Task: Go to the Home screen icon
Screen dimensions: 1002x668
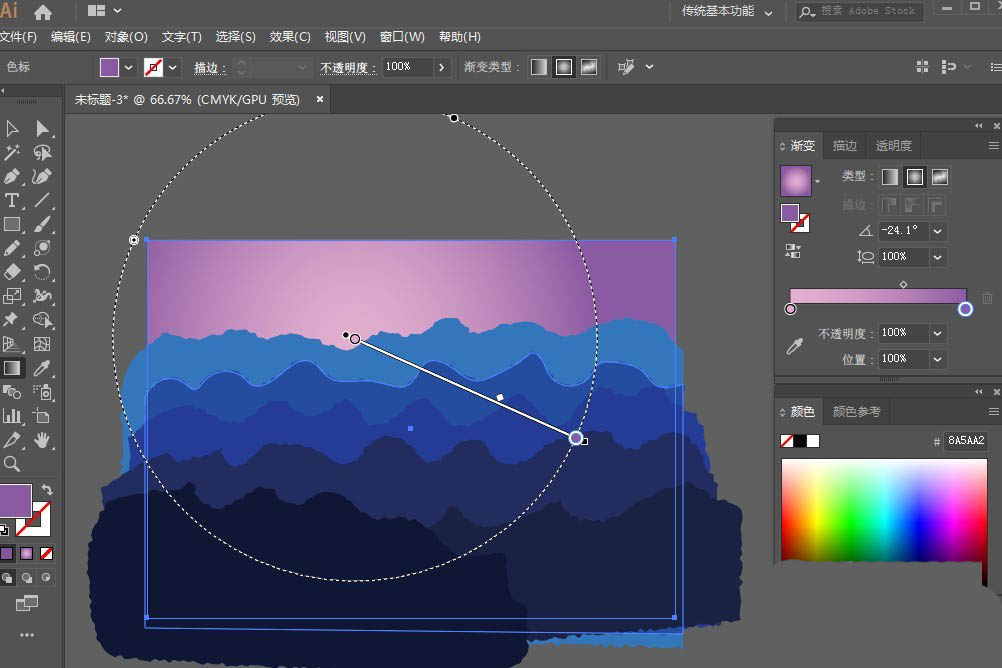Action: tap(43, 12)
